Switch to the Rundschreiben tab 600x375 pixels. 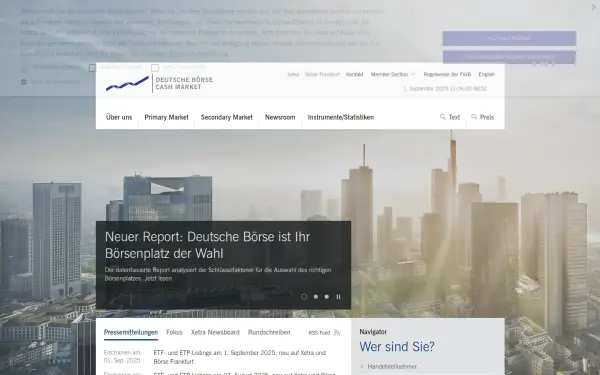tap(269, 333)
